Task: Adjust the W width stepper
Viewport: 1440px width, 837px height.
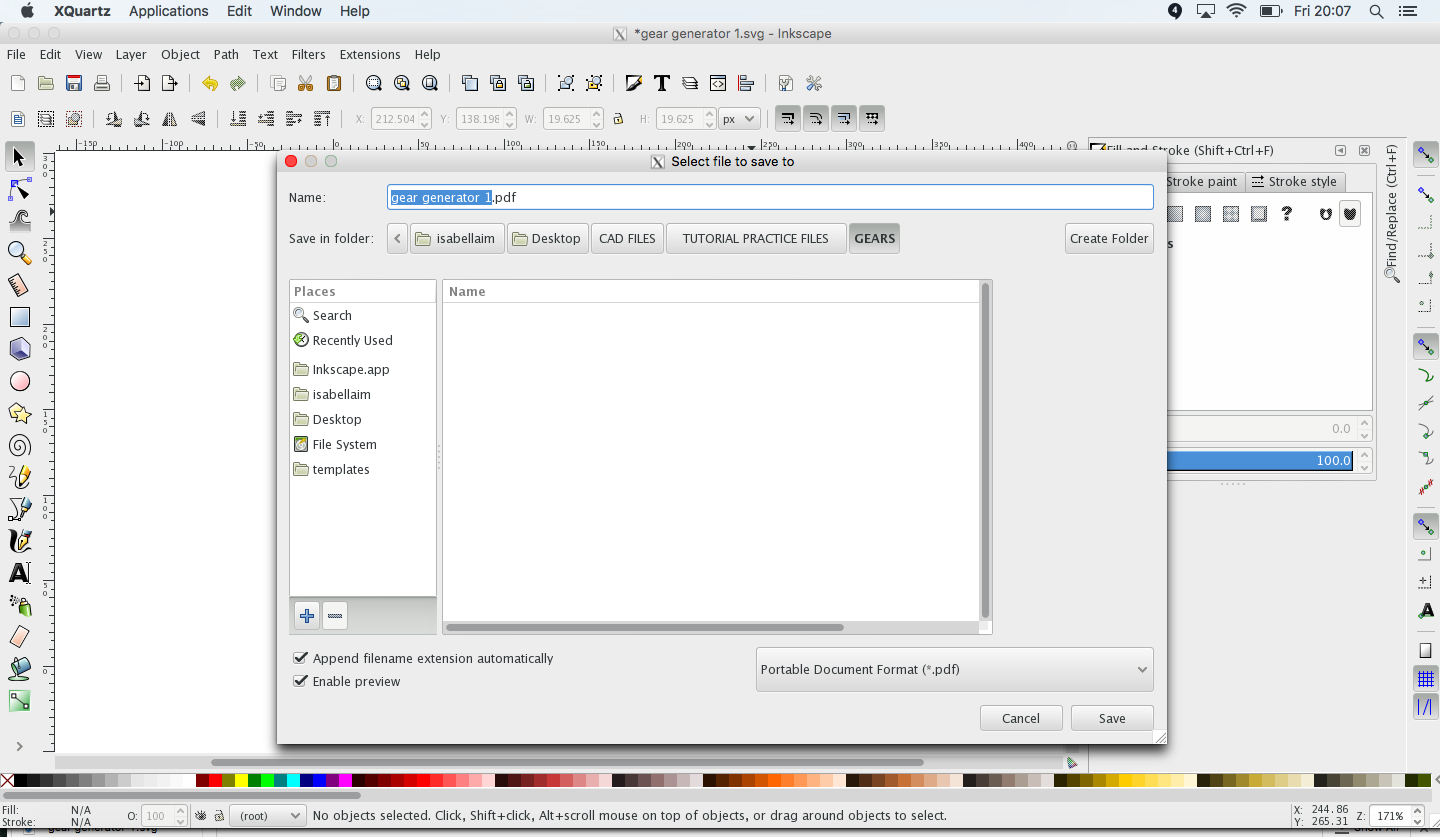Action: coord(596,118)
